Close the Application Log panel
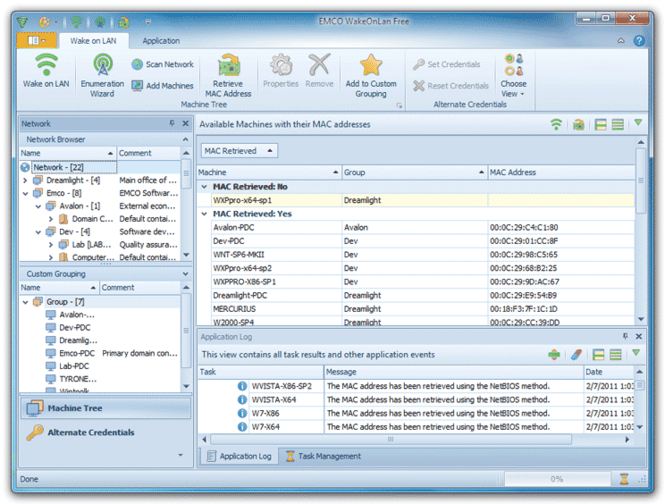The image size is (665, 504). click(639, 336)
